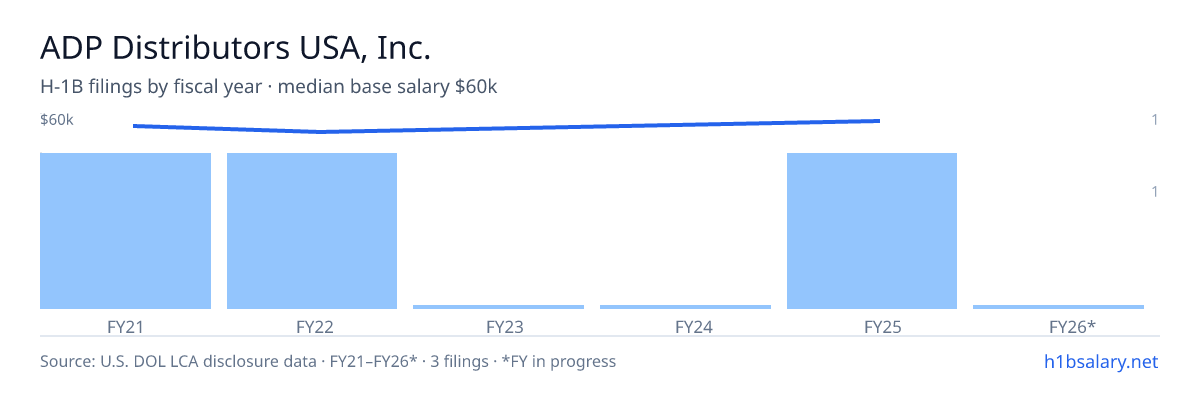The width and height of the screenshot is (1200, 400).
Task: Click the small FY24 bar
Action: [685, 307]
